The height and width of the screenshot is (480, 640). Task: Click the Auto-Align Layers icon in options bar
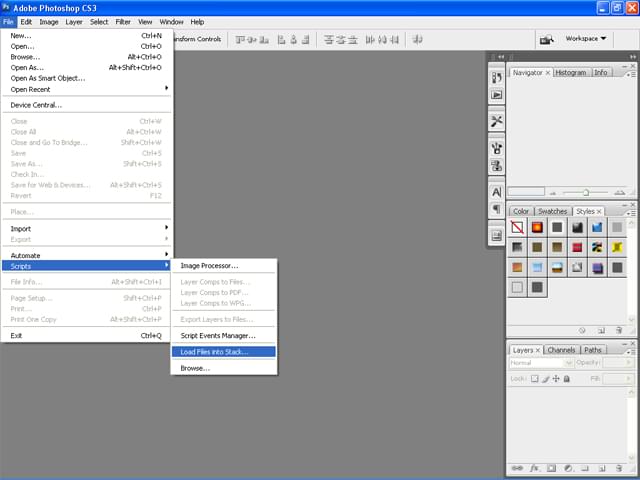(x=417, y=40)
